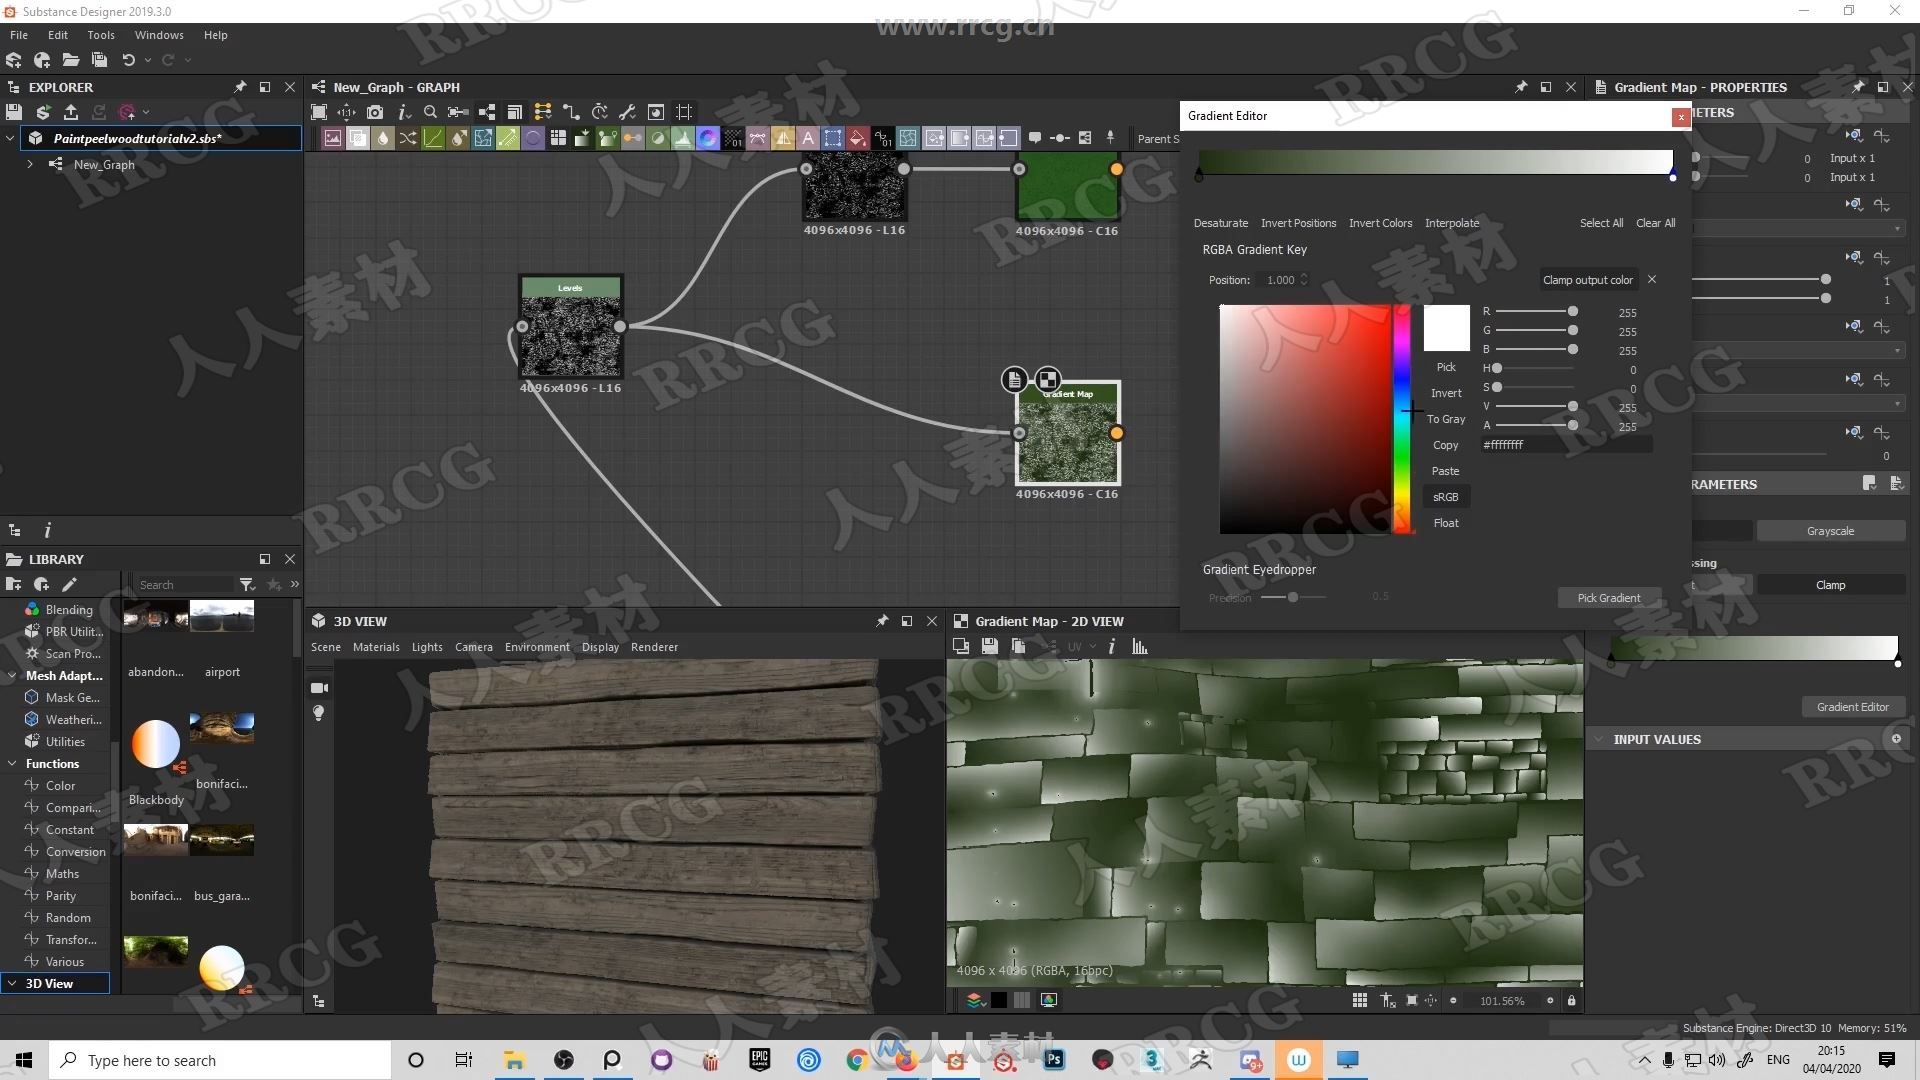
Task: Open the Materials menu in 3D View
Action: point(376,647)
